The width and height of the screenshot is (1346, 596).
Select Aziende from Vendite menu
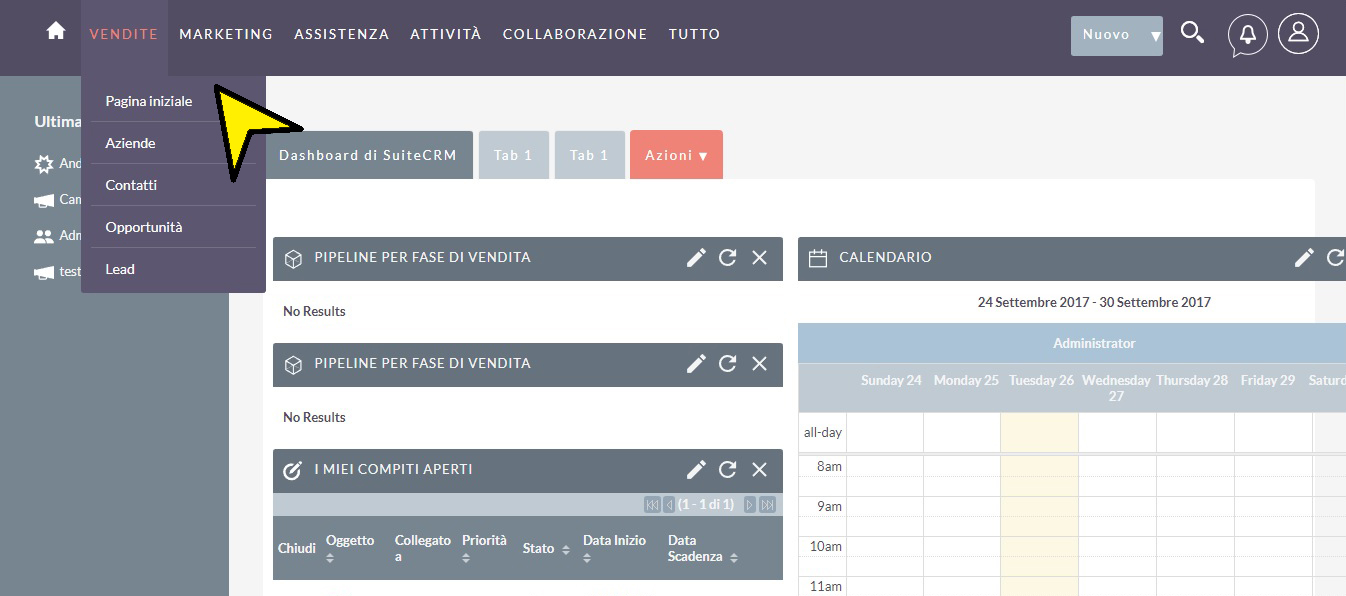pos(131,143)
